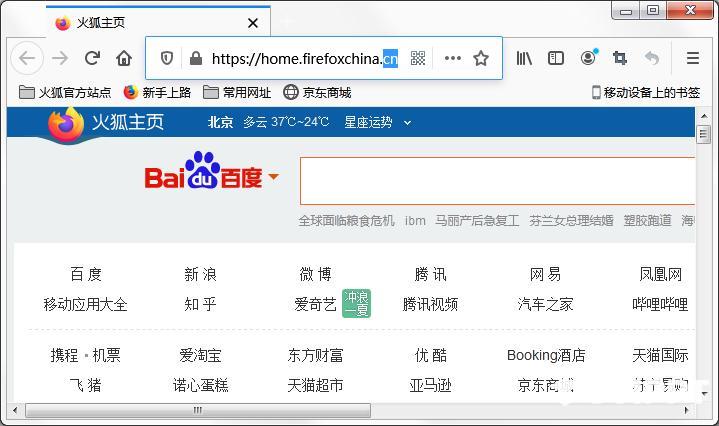Open the 新手上路 bookmark

pos(157,93)
